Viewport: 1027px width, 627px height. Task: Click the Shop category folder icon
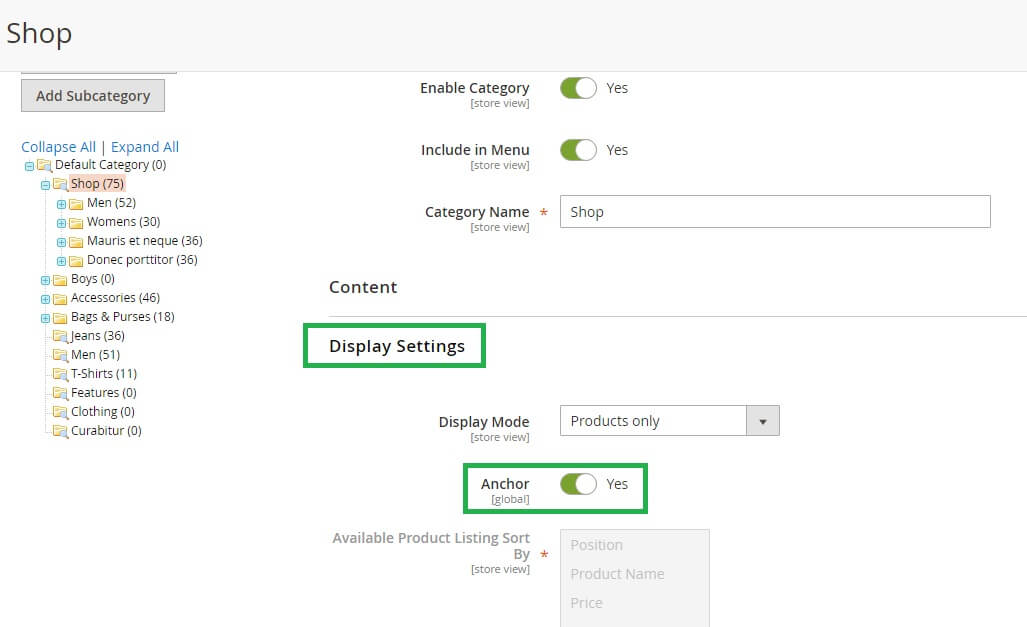[60, 184]
